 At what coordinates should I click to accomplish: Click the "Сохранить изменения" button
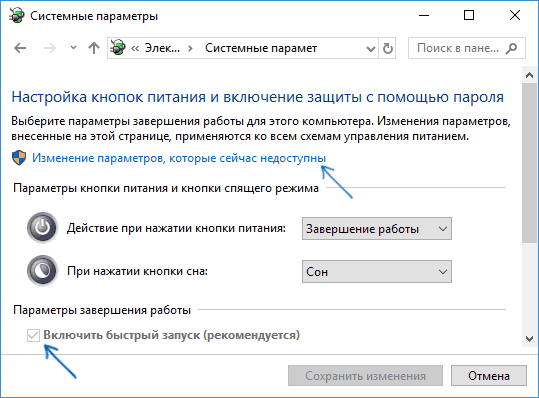[365, 376]
